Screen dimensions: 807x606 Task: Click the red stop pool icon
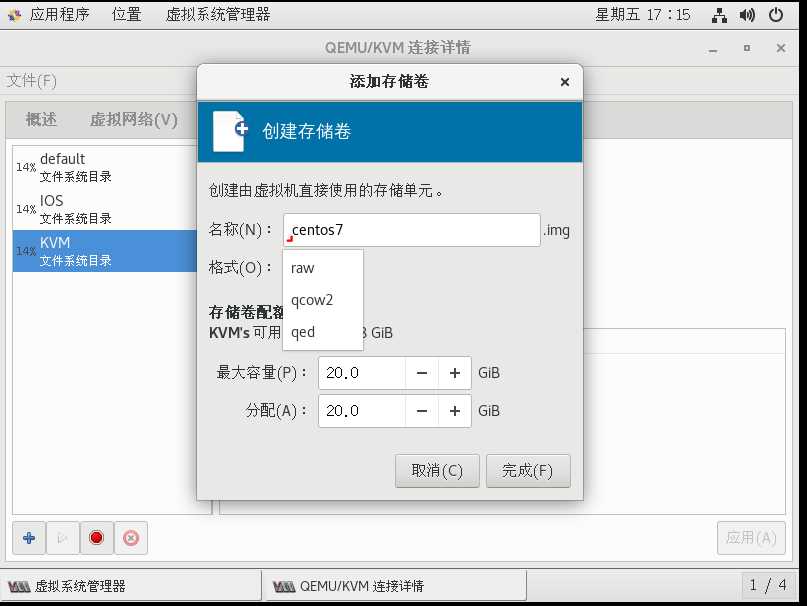click(96, 538)
